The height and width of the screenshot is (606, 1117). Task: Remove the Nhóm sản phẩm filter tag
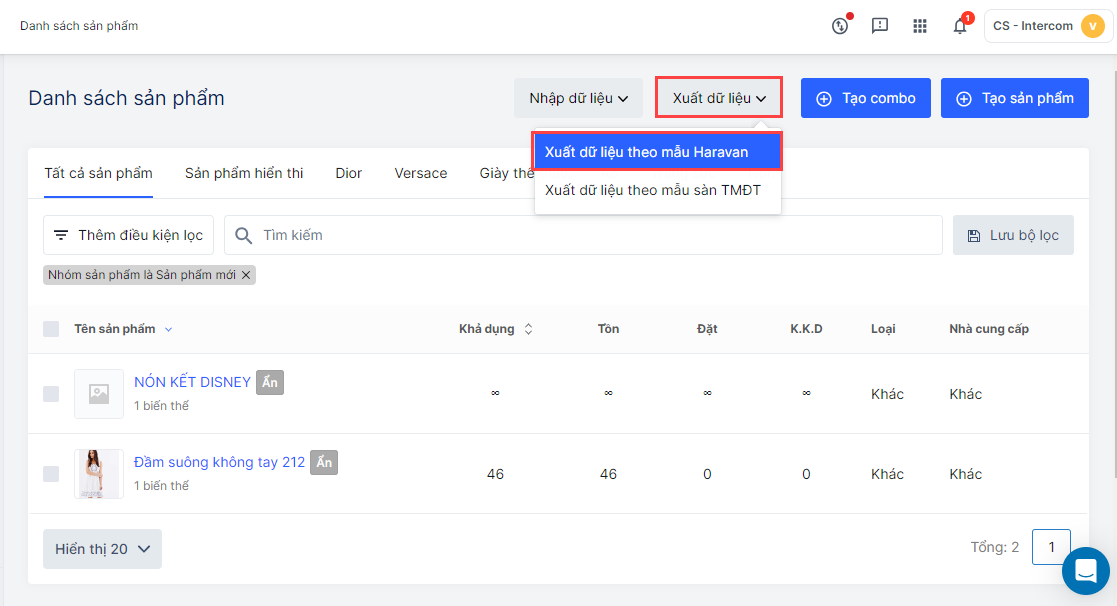coord(246,274)
